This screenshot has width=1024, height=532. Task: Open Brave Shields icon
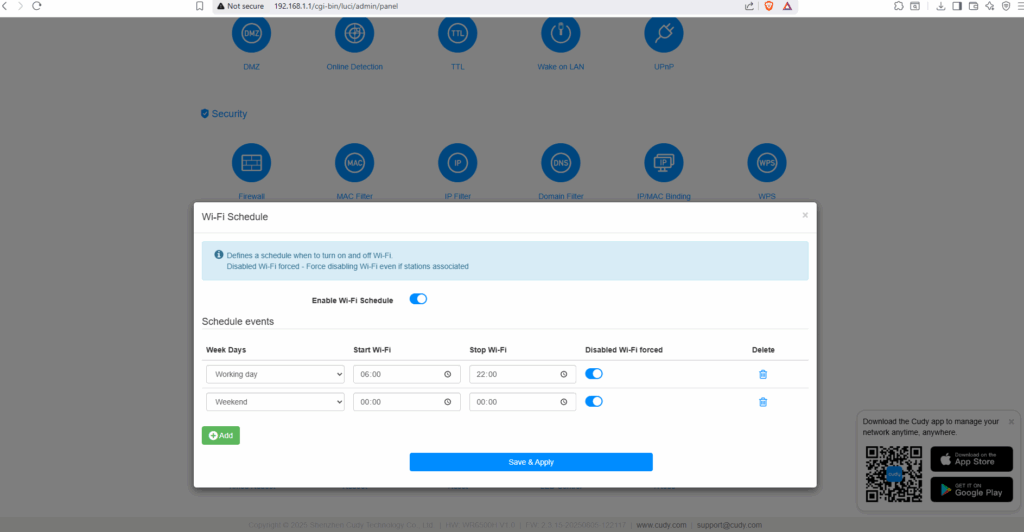click(769, 6)
